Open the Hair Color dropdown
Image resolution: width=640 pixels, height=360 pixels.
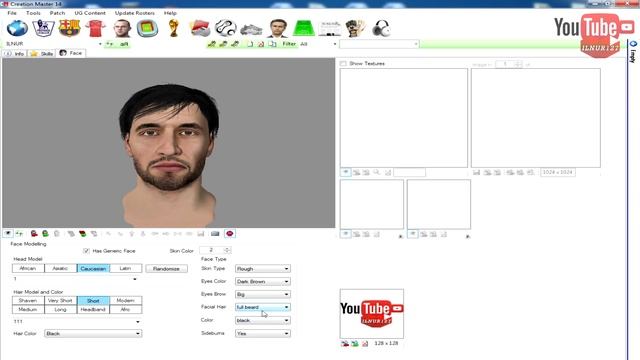point(93,333)
